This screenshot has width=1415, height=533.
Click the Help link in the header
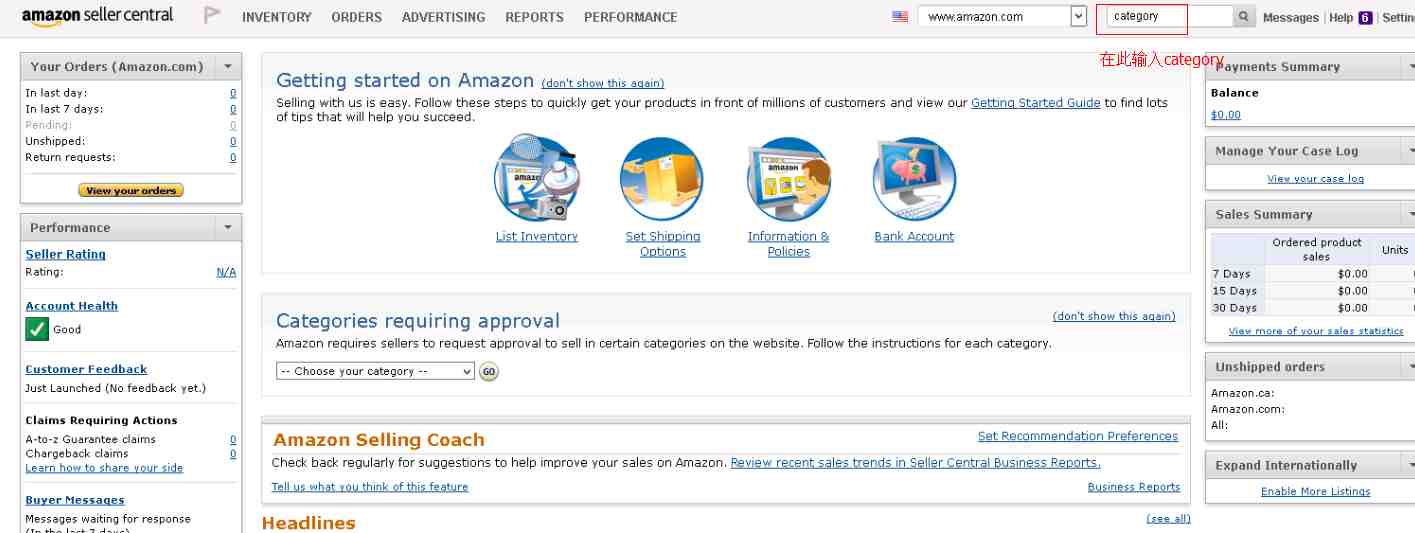click(x=1341, y=17)
